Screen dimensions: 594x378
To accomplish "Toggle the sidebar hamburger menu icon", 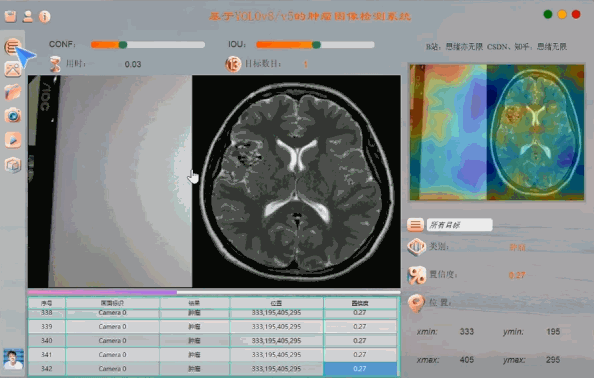I will click(13, 47).
